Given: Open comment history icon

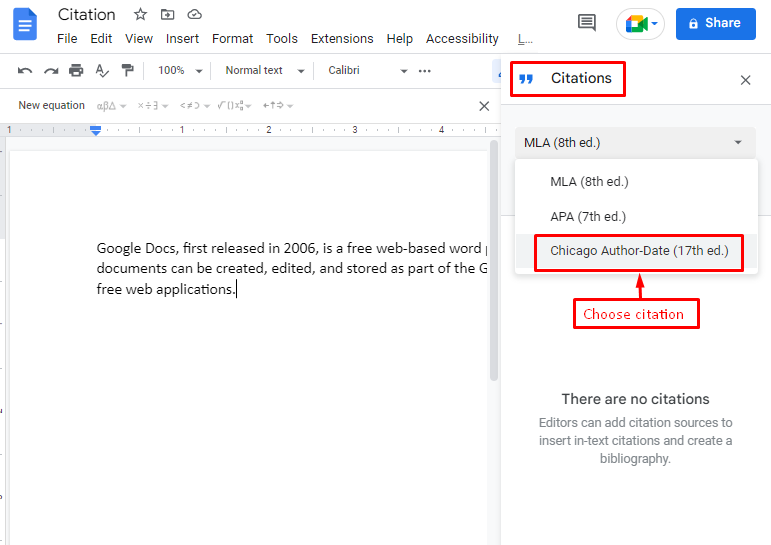Looking at the screenshot, I should point(587,23).
